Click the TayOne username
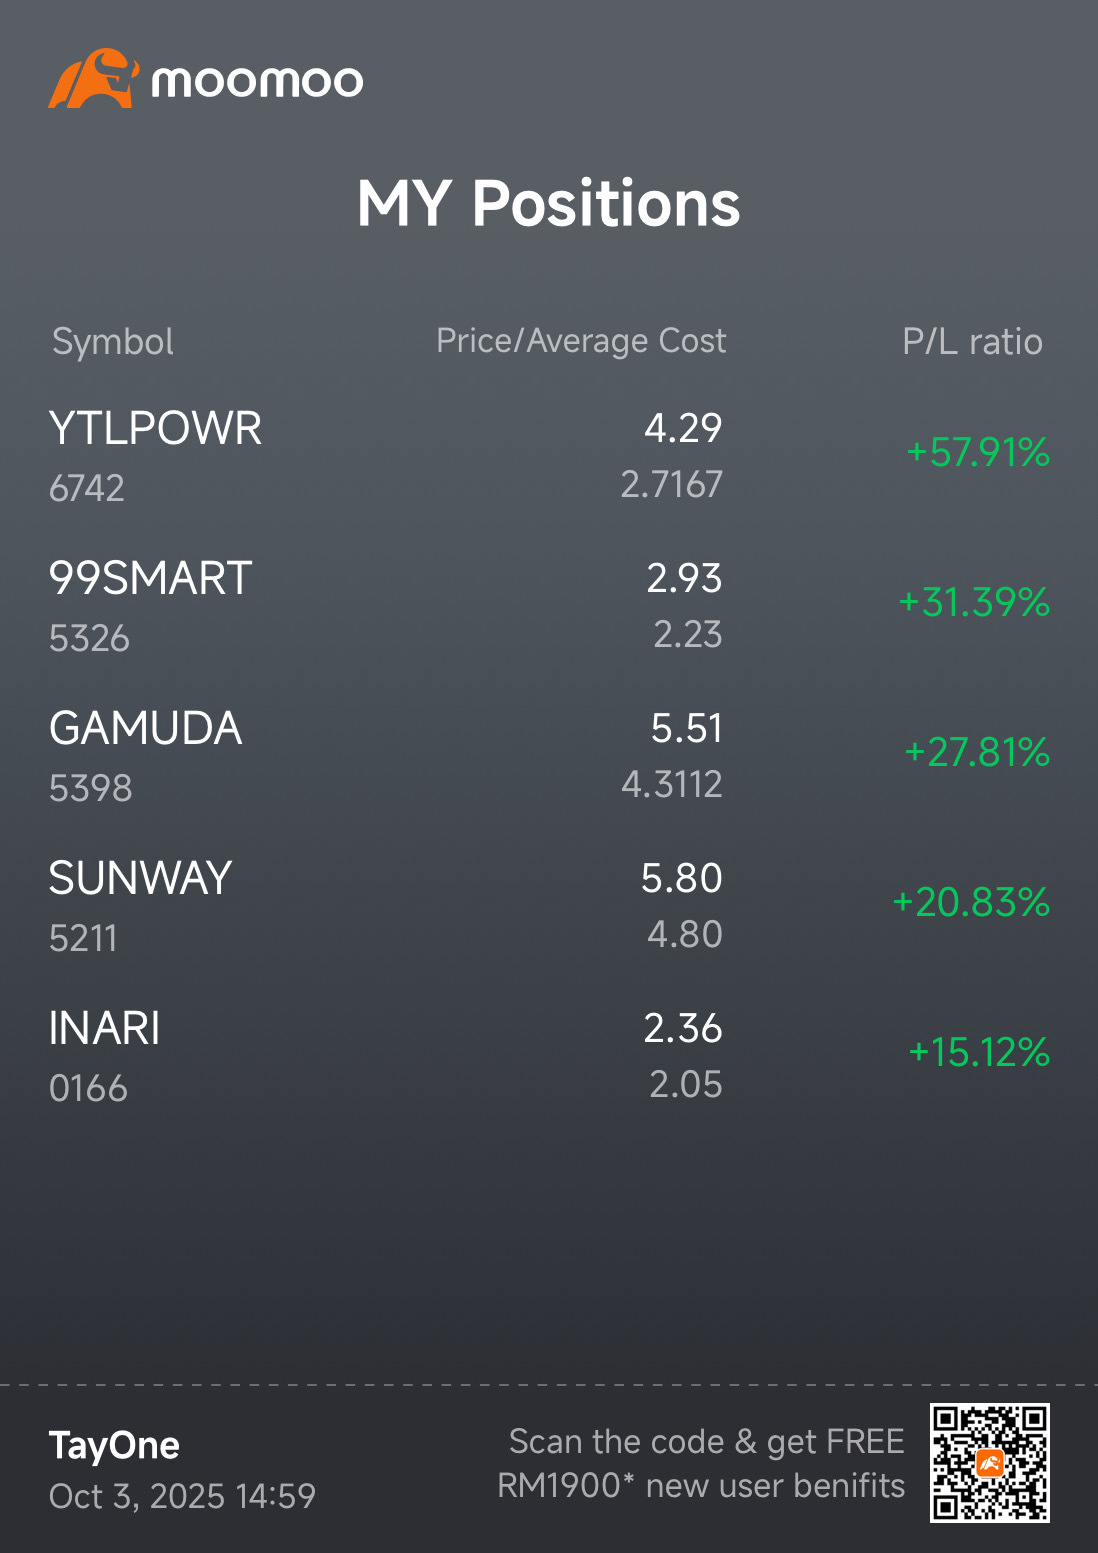Viewport: 1098px width, 1553px height. coord(114,1446)
